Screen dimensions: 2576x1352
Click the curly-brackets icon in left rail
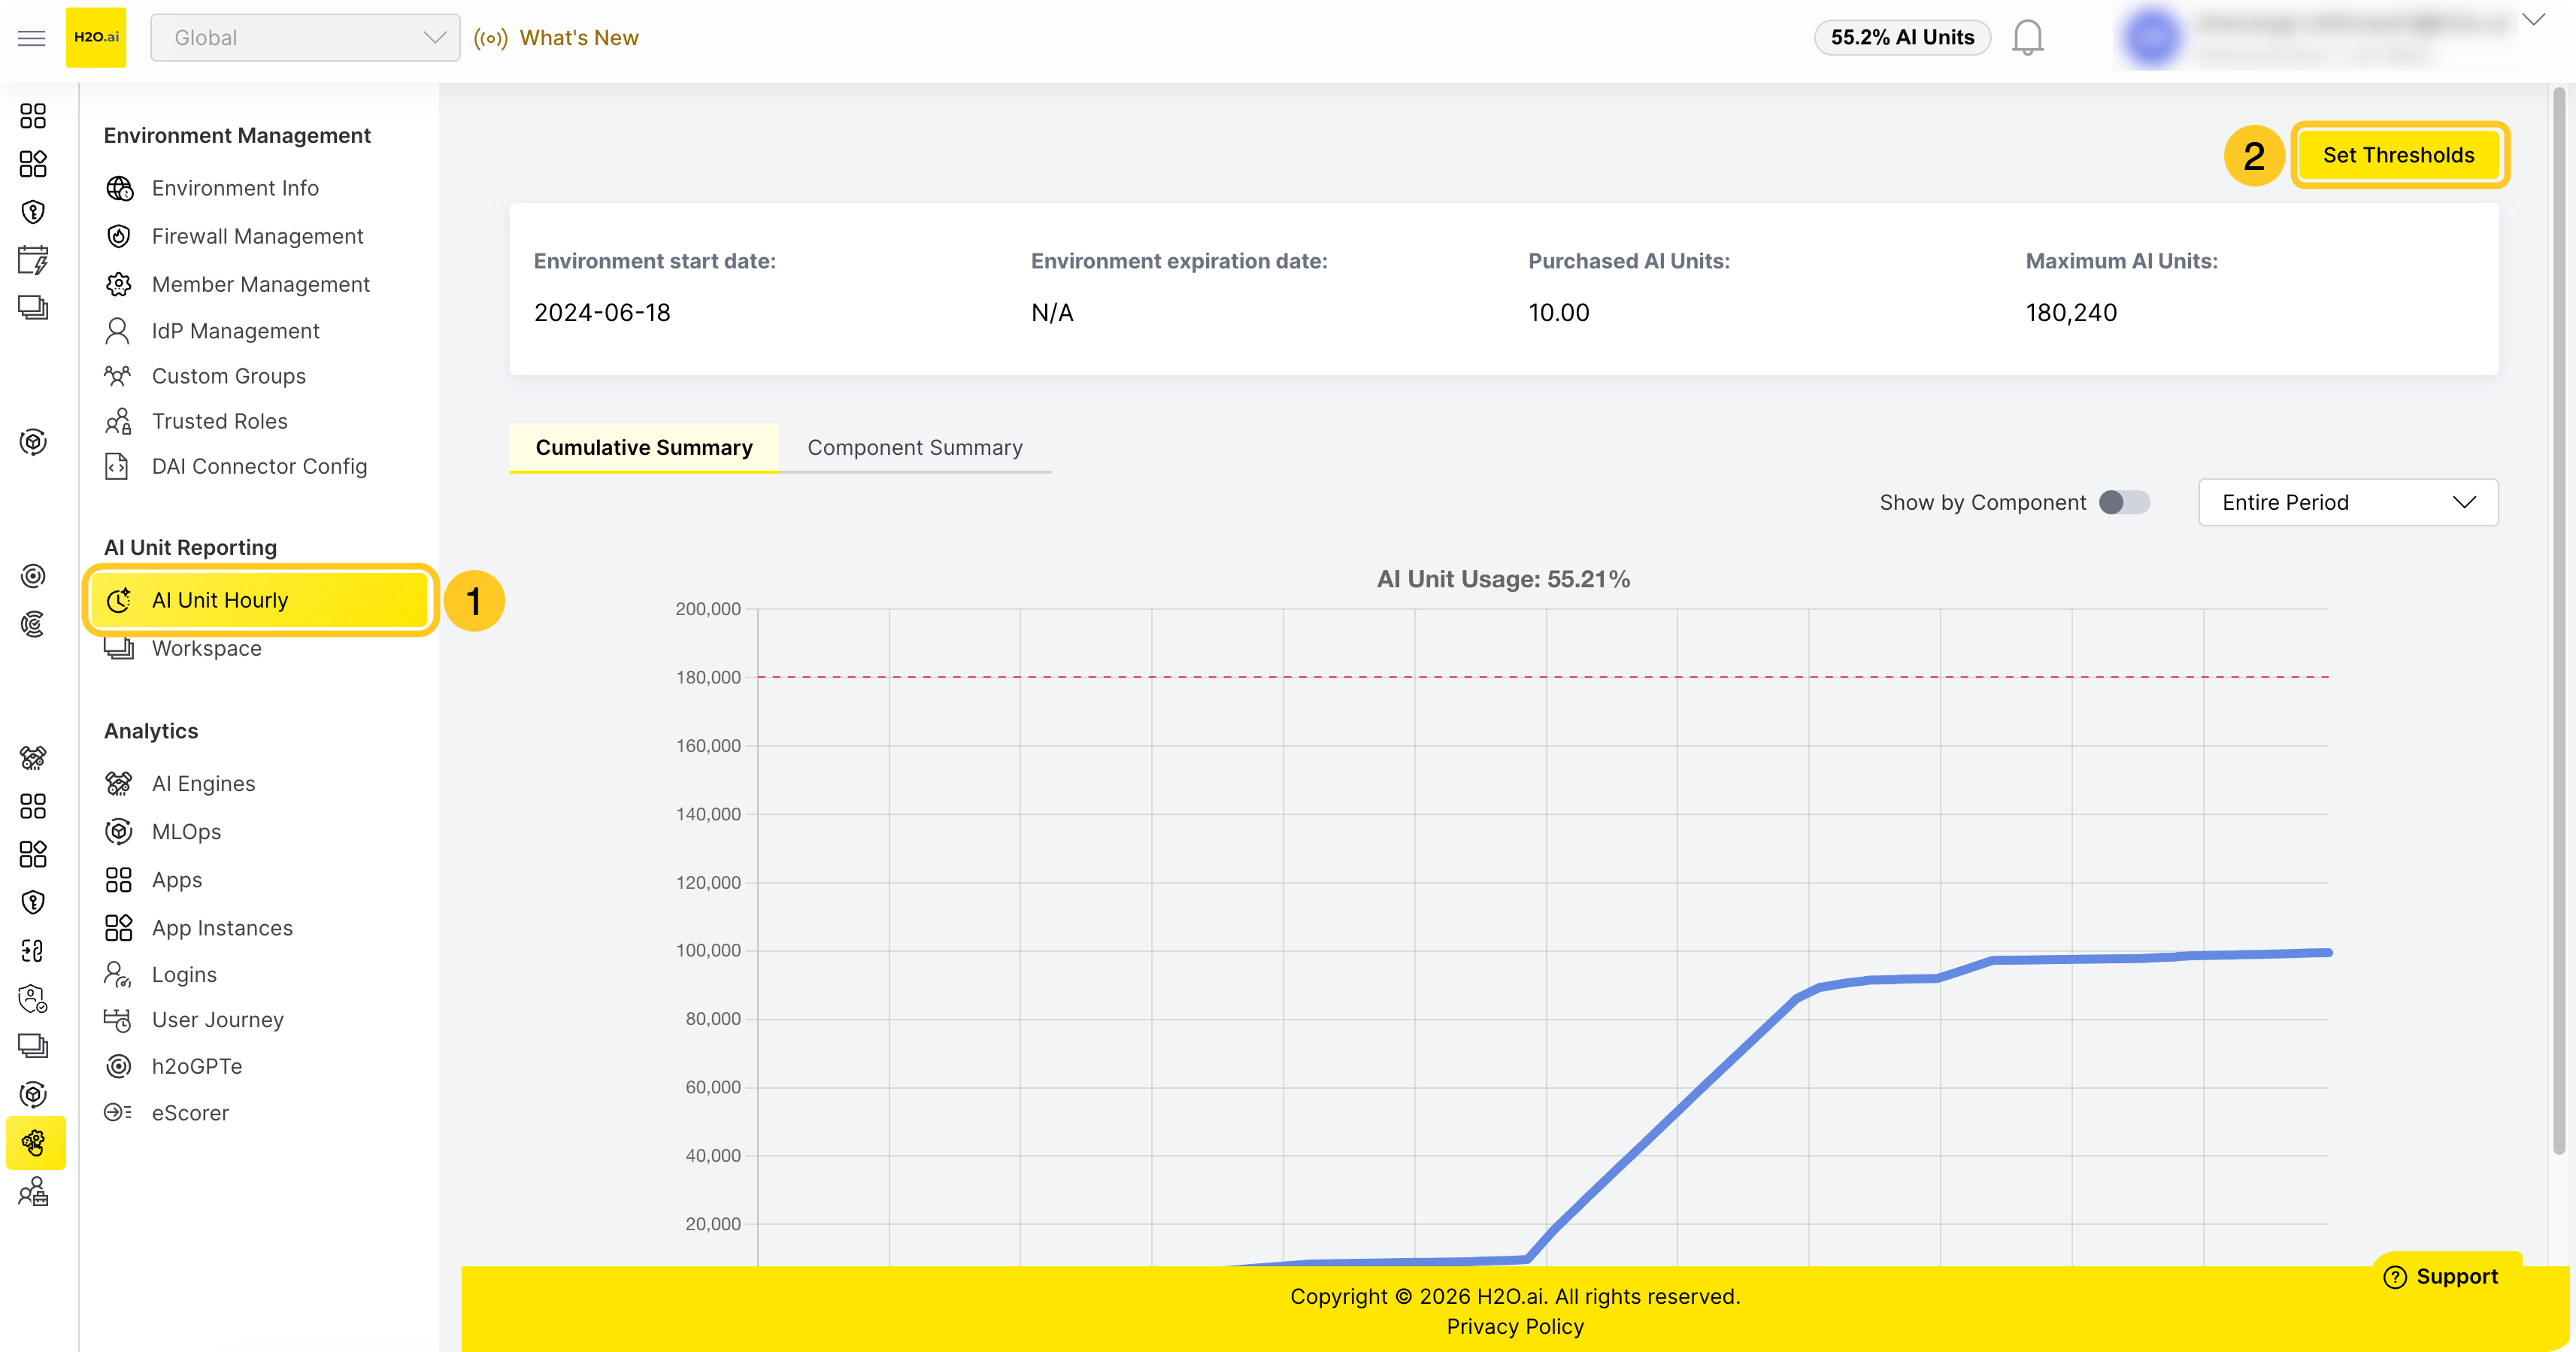coord(33,950)
